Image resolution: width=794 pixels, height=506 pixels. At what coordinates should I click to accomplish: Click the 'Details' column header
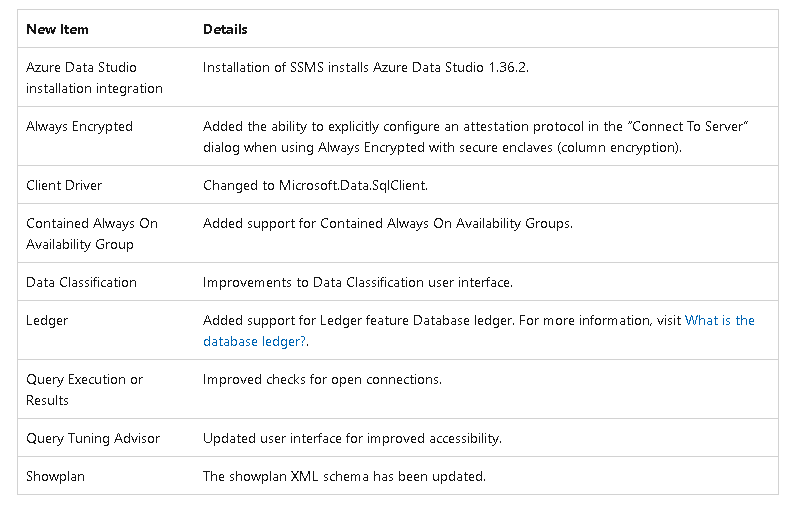225,29
